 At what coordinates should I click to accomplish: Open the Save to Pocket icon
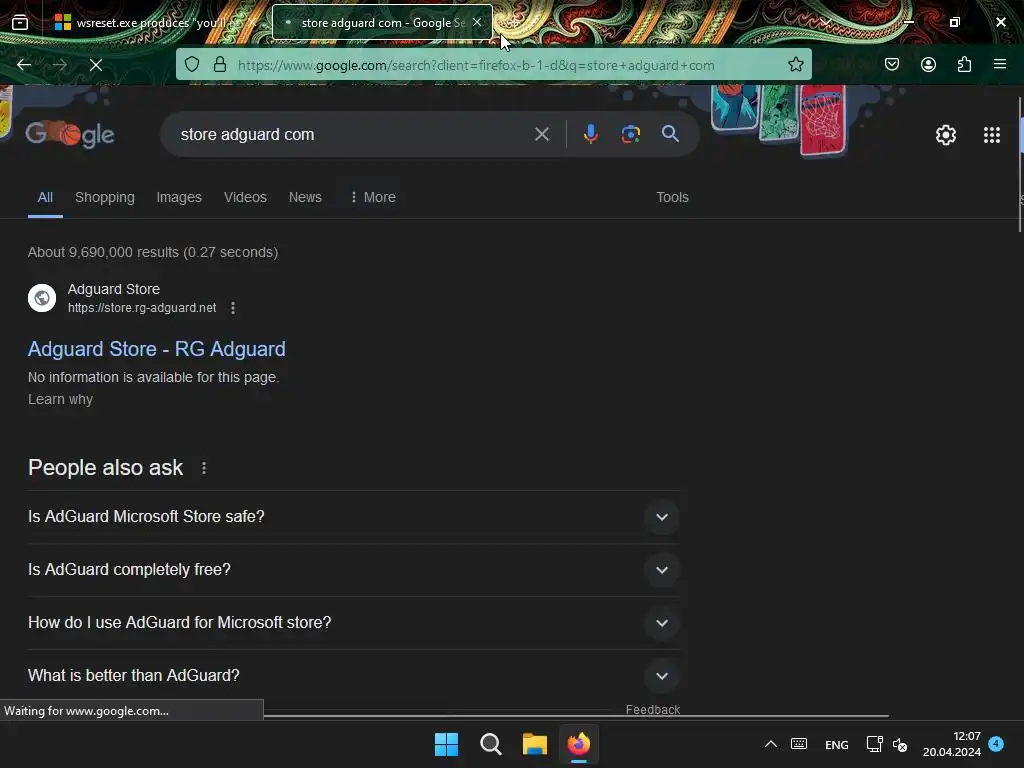(x=892, y=64)
